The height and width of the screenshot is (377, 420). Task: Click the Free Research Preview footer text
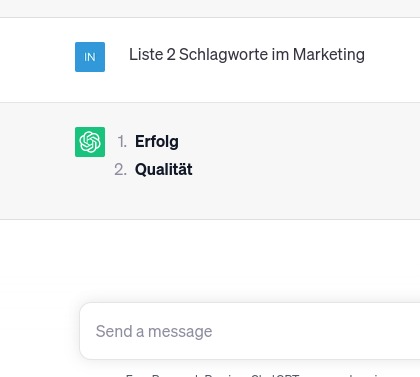tap(187, 375)
